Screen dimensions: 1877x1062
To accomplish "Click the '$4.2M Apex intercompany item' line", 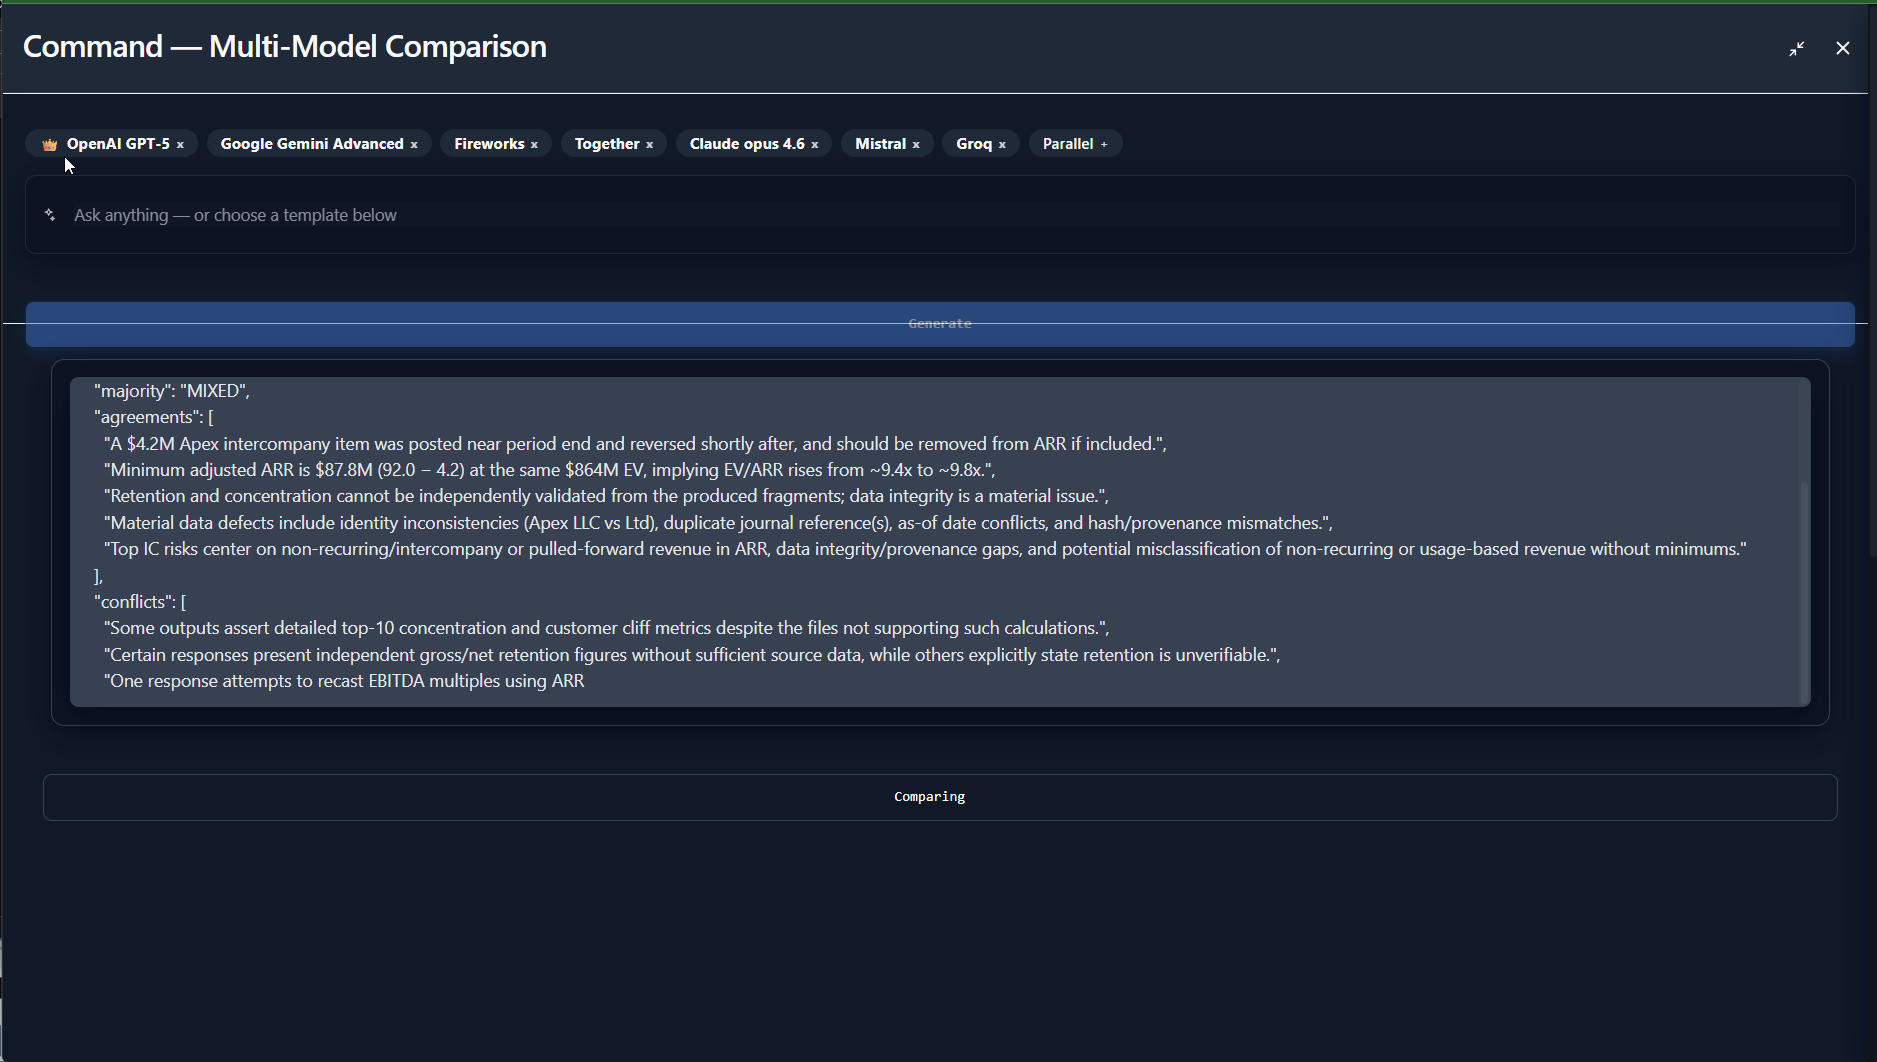I will point(635,444).
